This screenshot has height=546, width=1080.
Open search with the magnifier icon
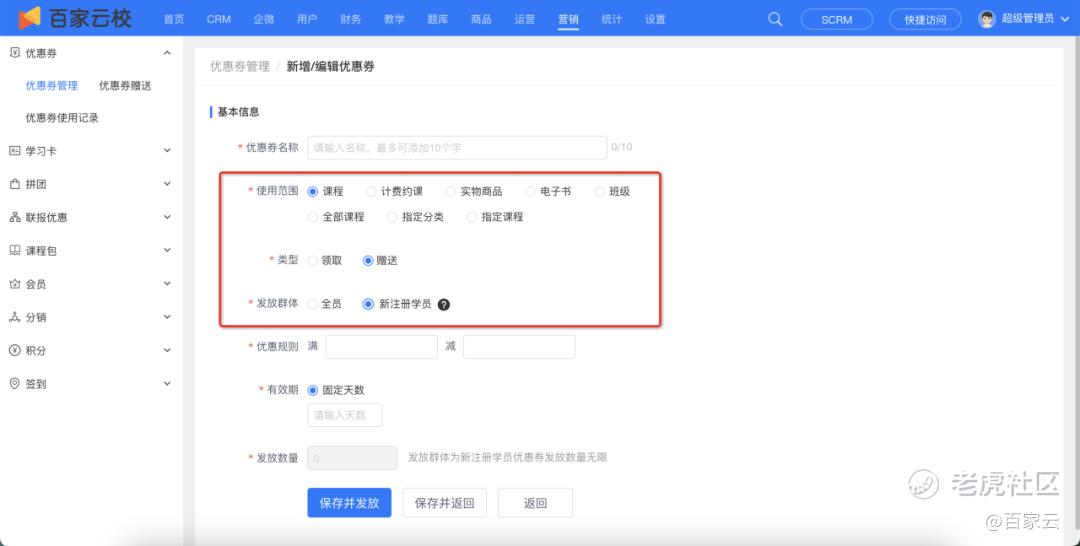[x=775, y=19]
